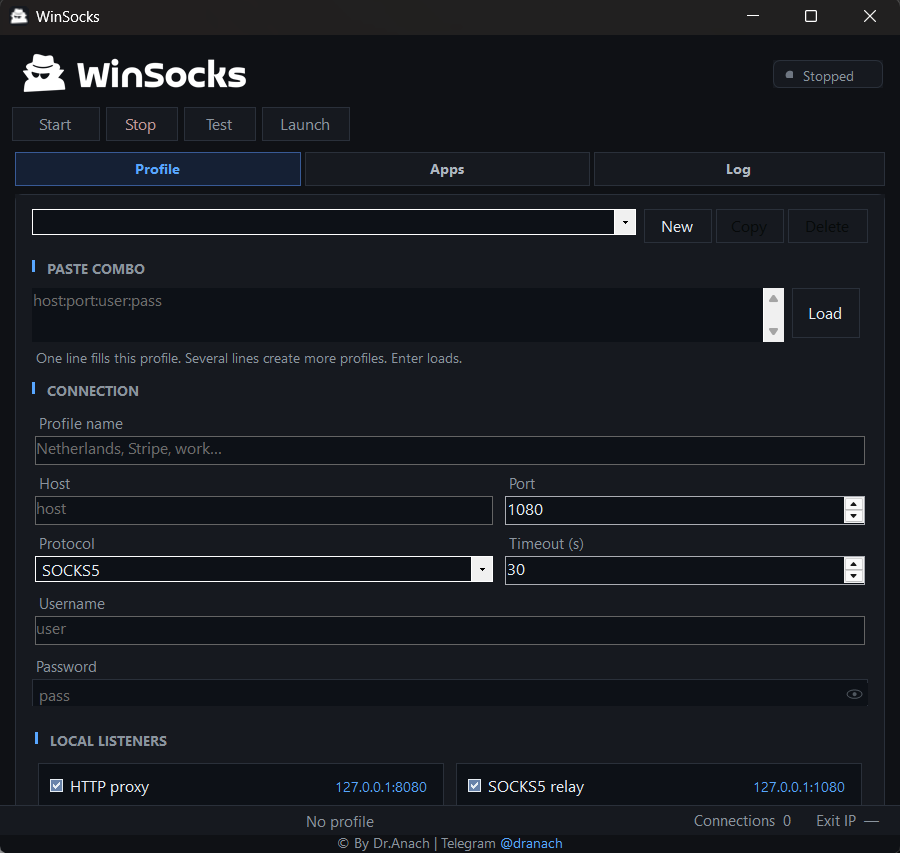Decrease Timeout with the down arrow
900x853 pixels.
point(854,576)
